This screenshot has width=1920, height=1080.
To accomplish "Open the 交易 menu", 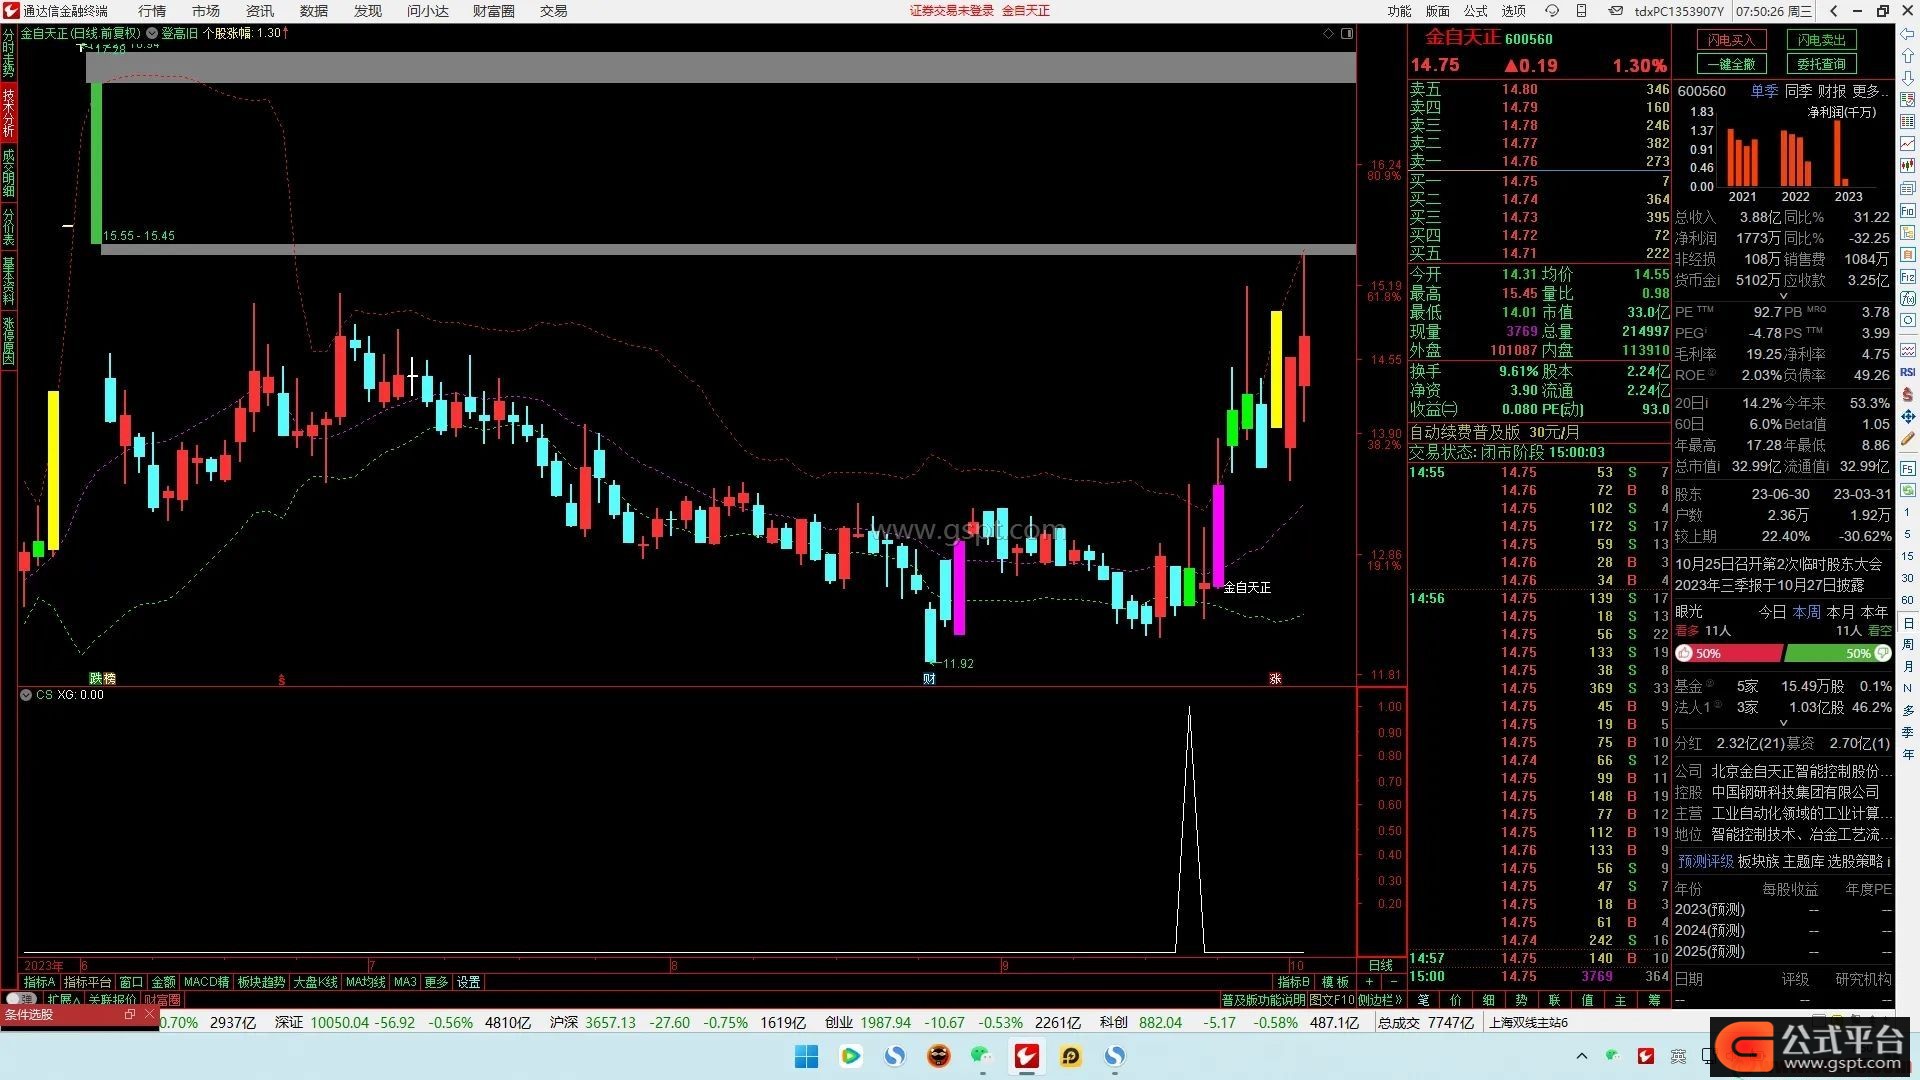I will click(x=553, y=11).
